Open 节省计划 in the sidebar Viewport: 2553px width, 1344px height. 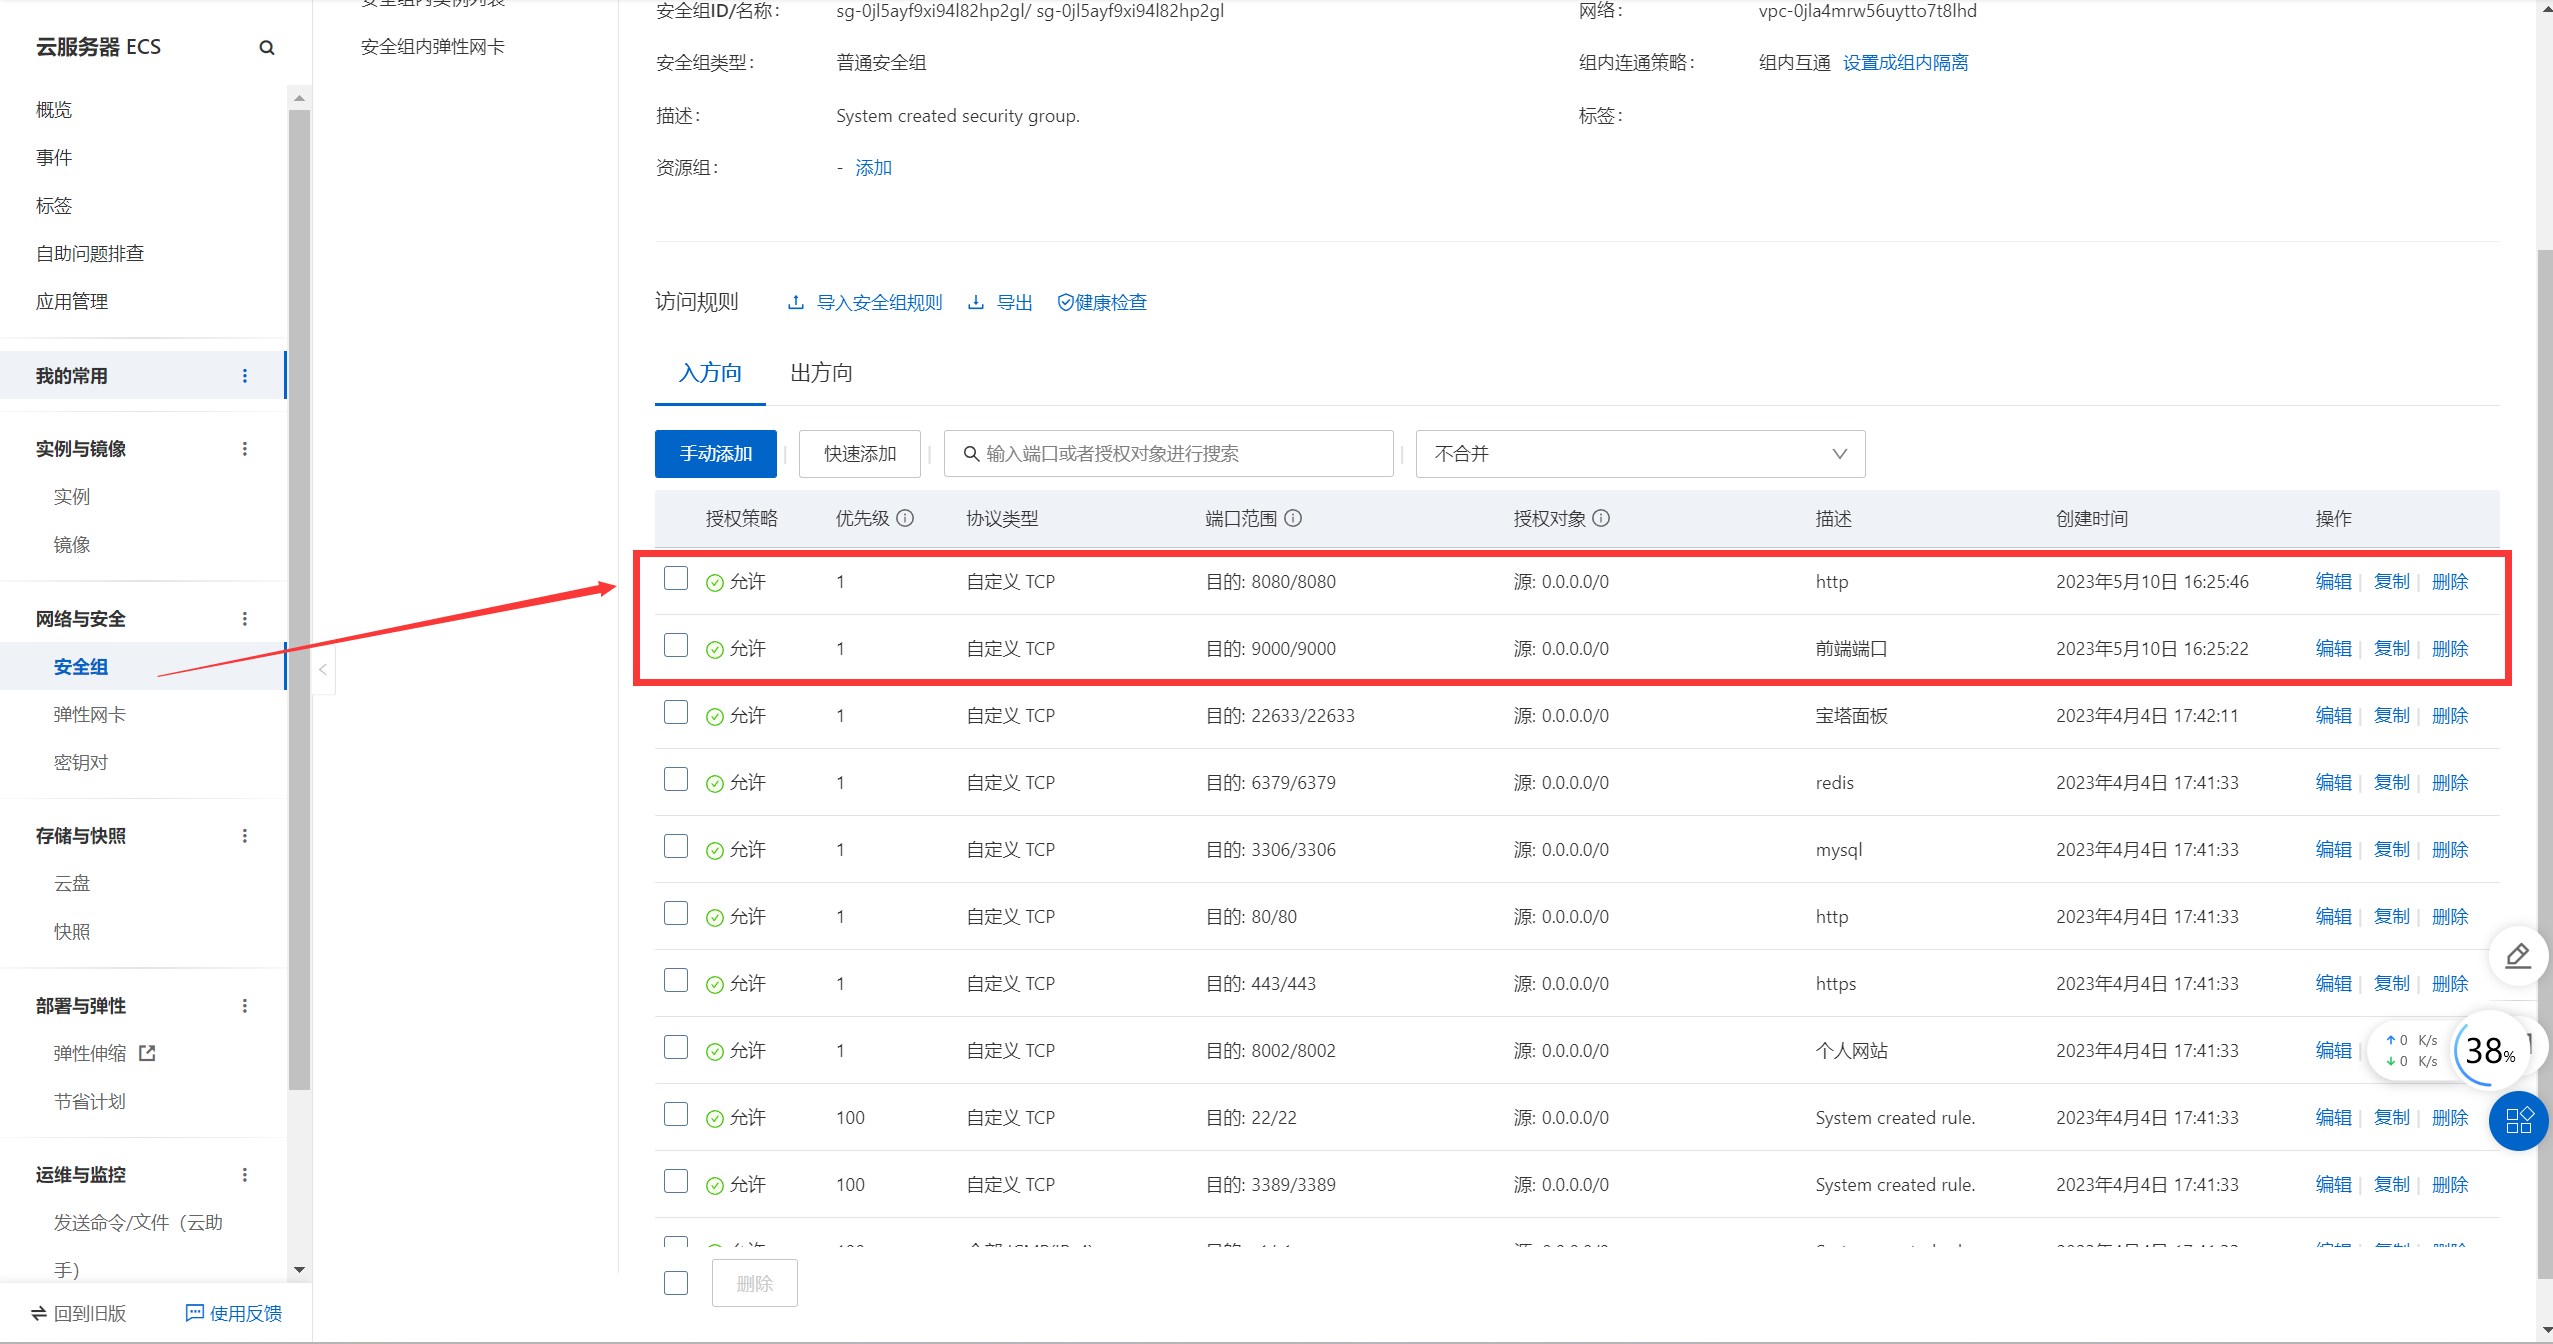[90, 1102]
